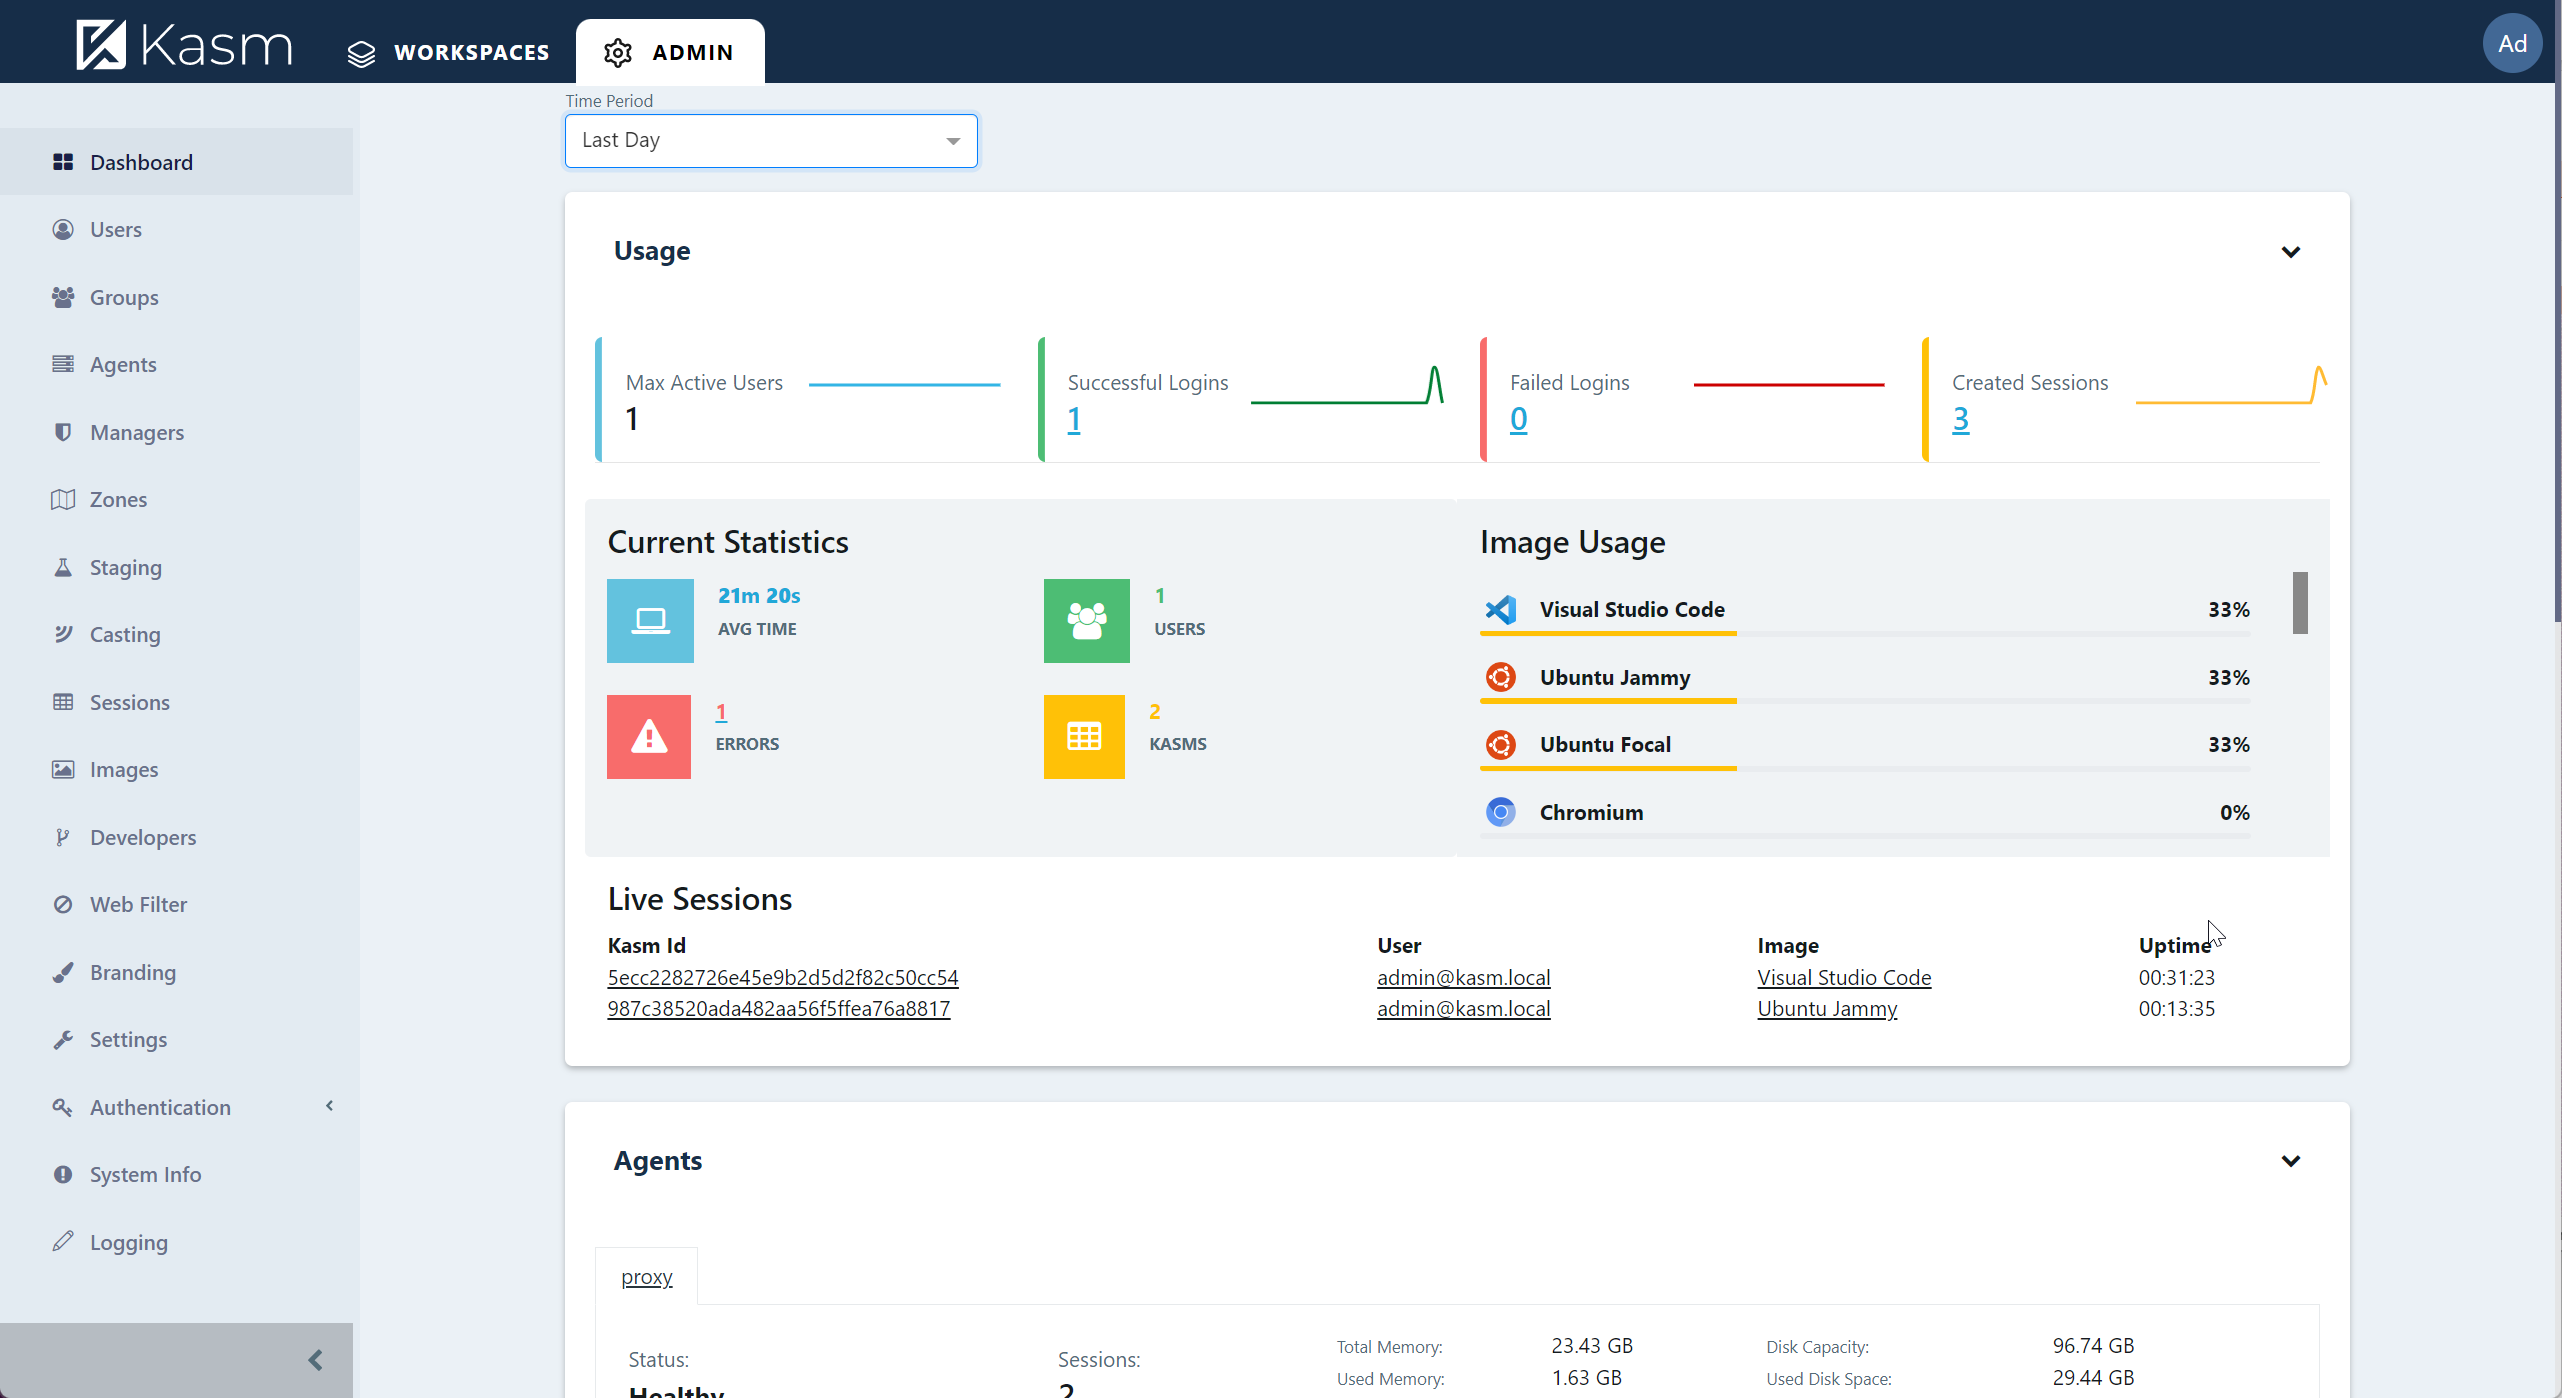Viewport: 2562px width, 1398px height.
Task: Open the Time Period dropdown
Action: [x=771, y=141]
